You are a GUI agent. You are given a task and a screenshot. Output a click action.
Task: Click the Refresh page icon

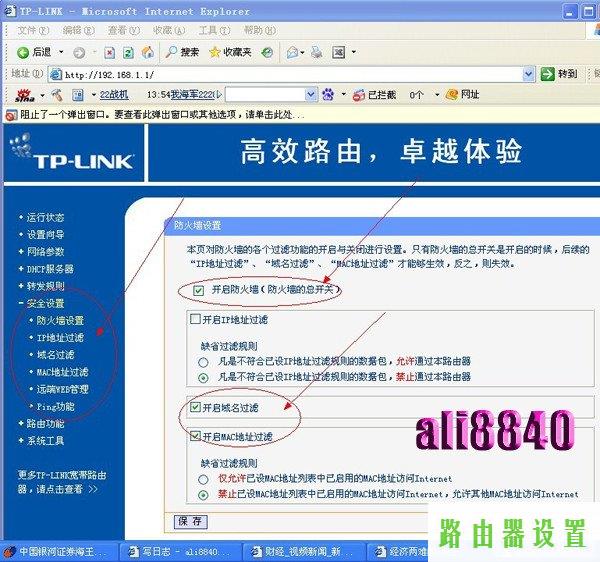click(128, 52)
